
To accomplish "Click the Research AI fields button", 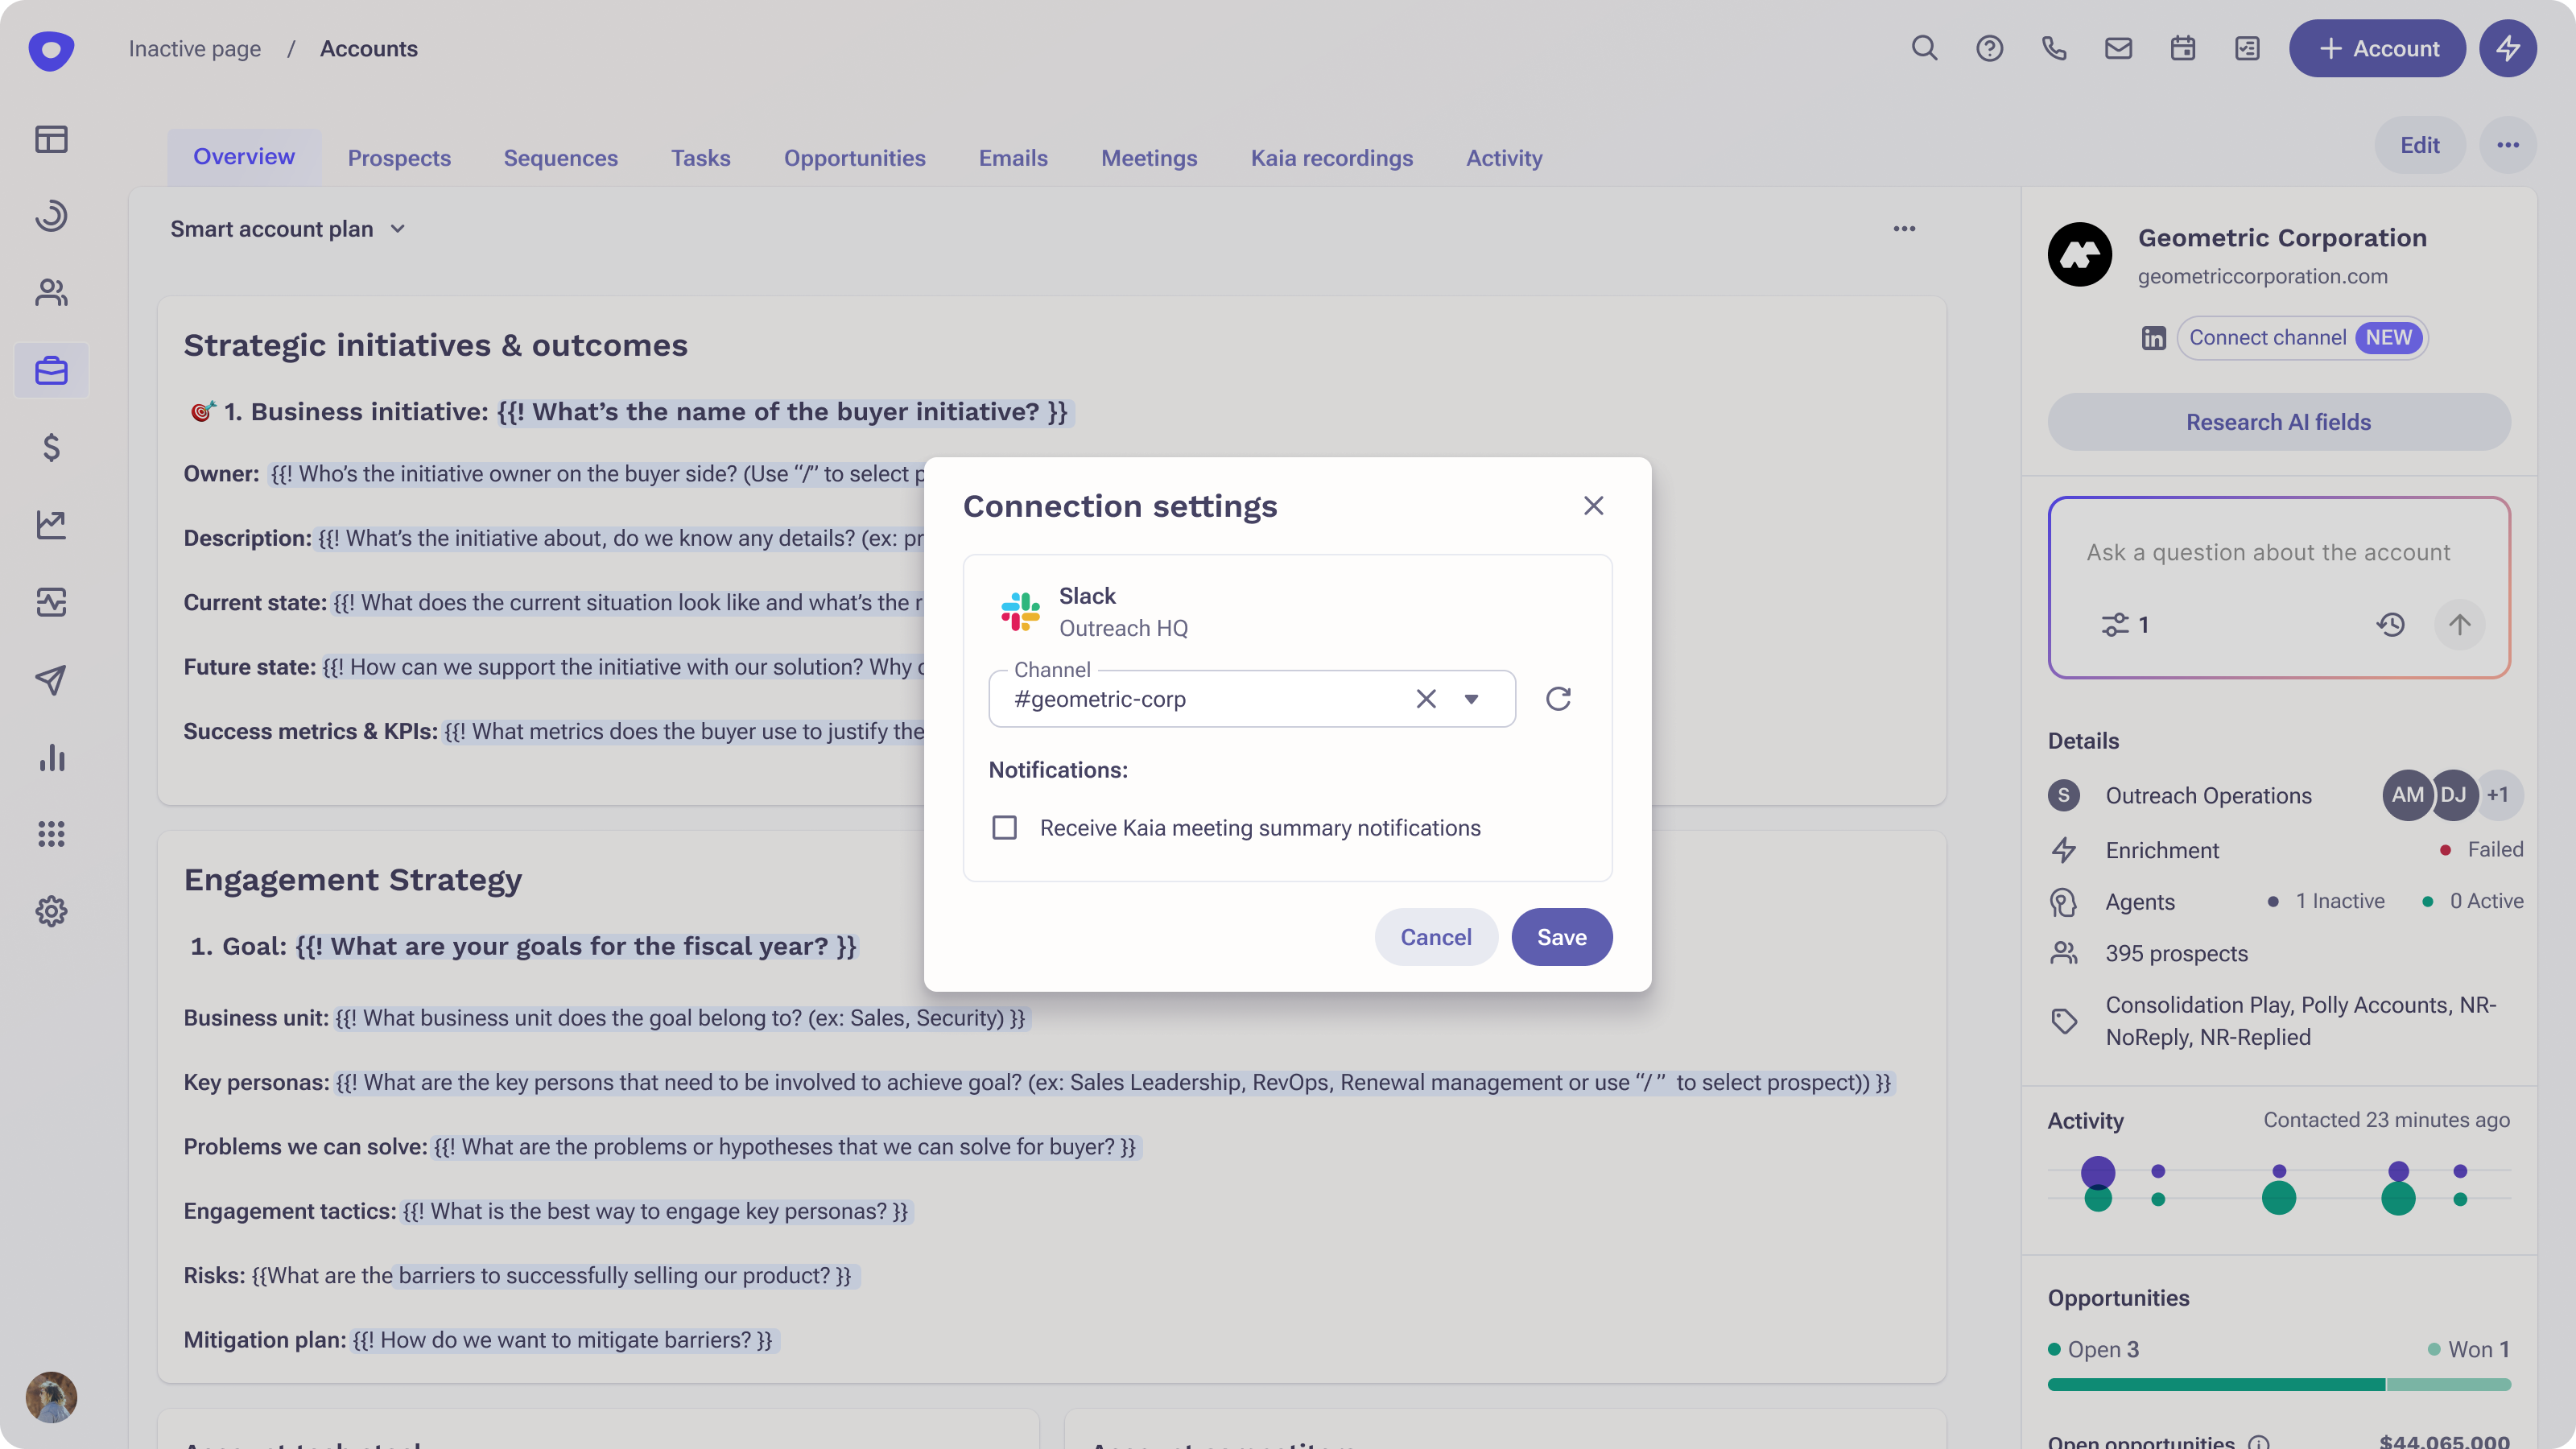I will [2278, 421].
